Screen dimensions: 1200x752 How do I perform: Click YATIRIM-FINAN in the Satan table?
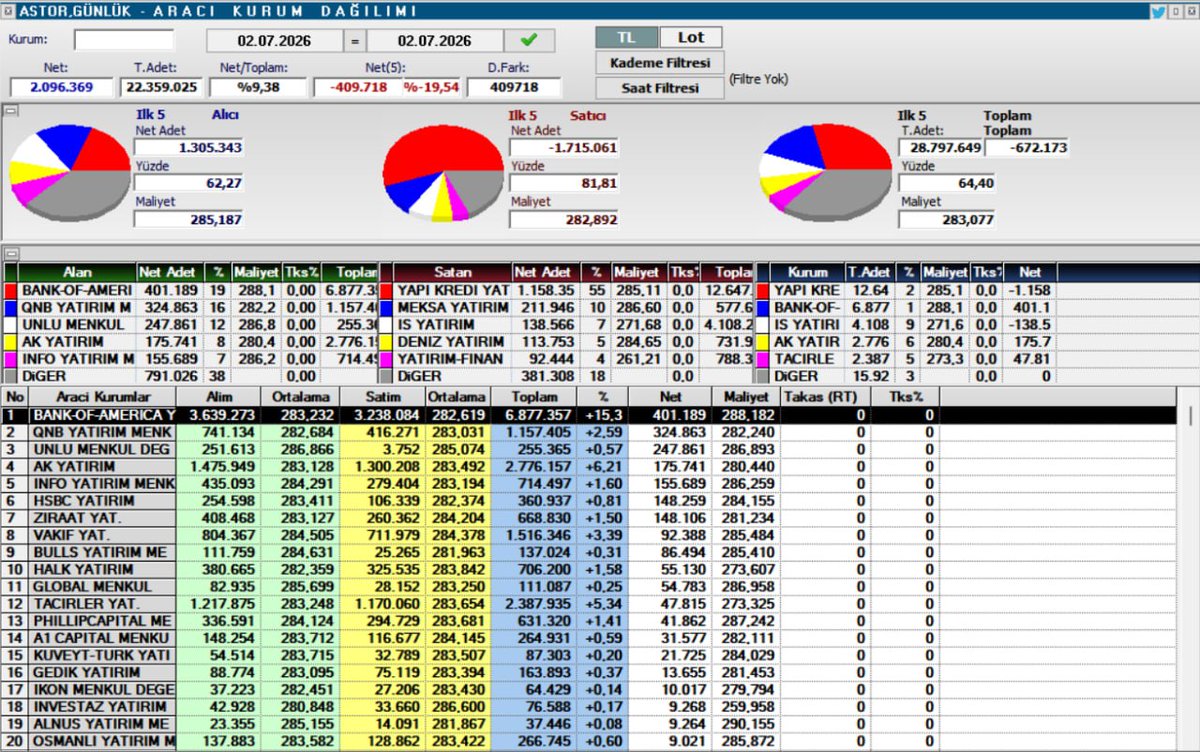(x=449, y=358)
